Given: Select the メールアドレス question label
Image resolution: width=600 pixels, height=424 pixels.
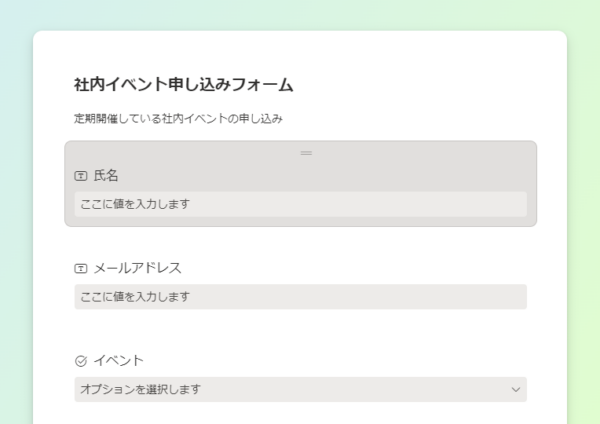Looking at the screenshot, I should click(137, 268).
